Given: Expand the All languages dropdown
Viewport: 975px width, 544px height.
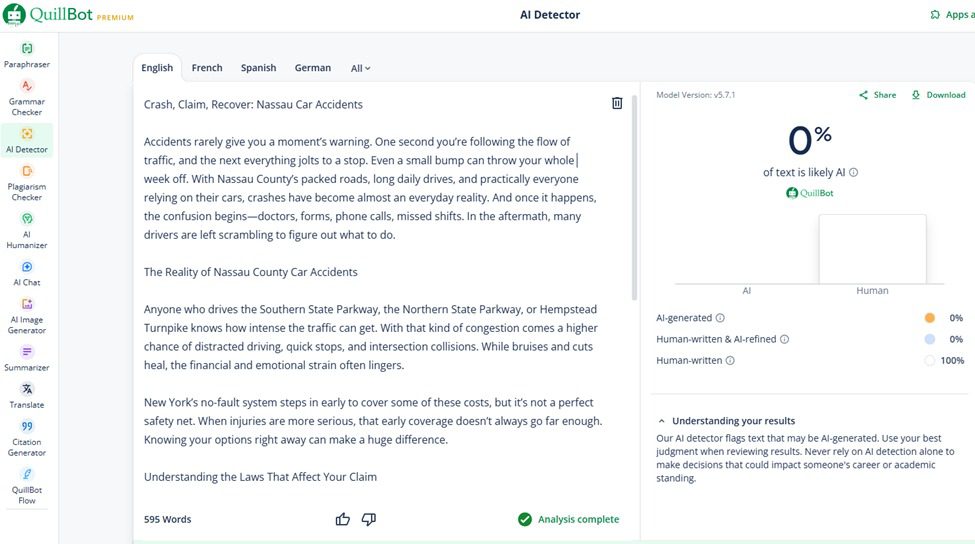Looking at the screenshot, I should tap(360, 68).
